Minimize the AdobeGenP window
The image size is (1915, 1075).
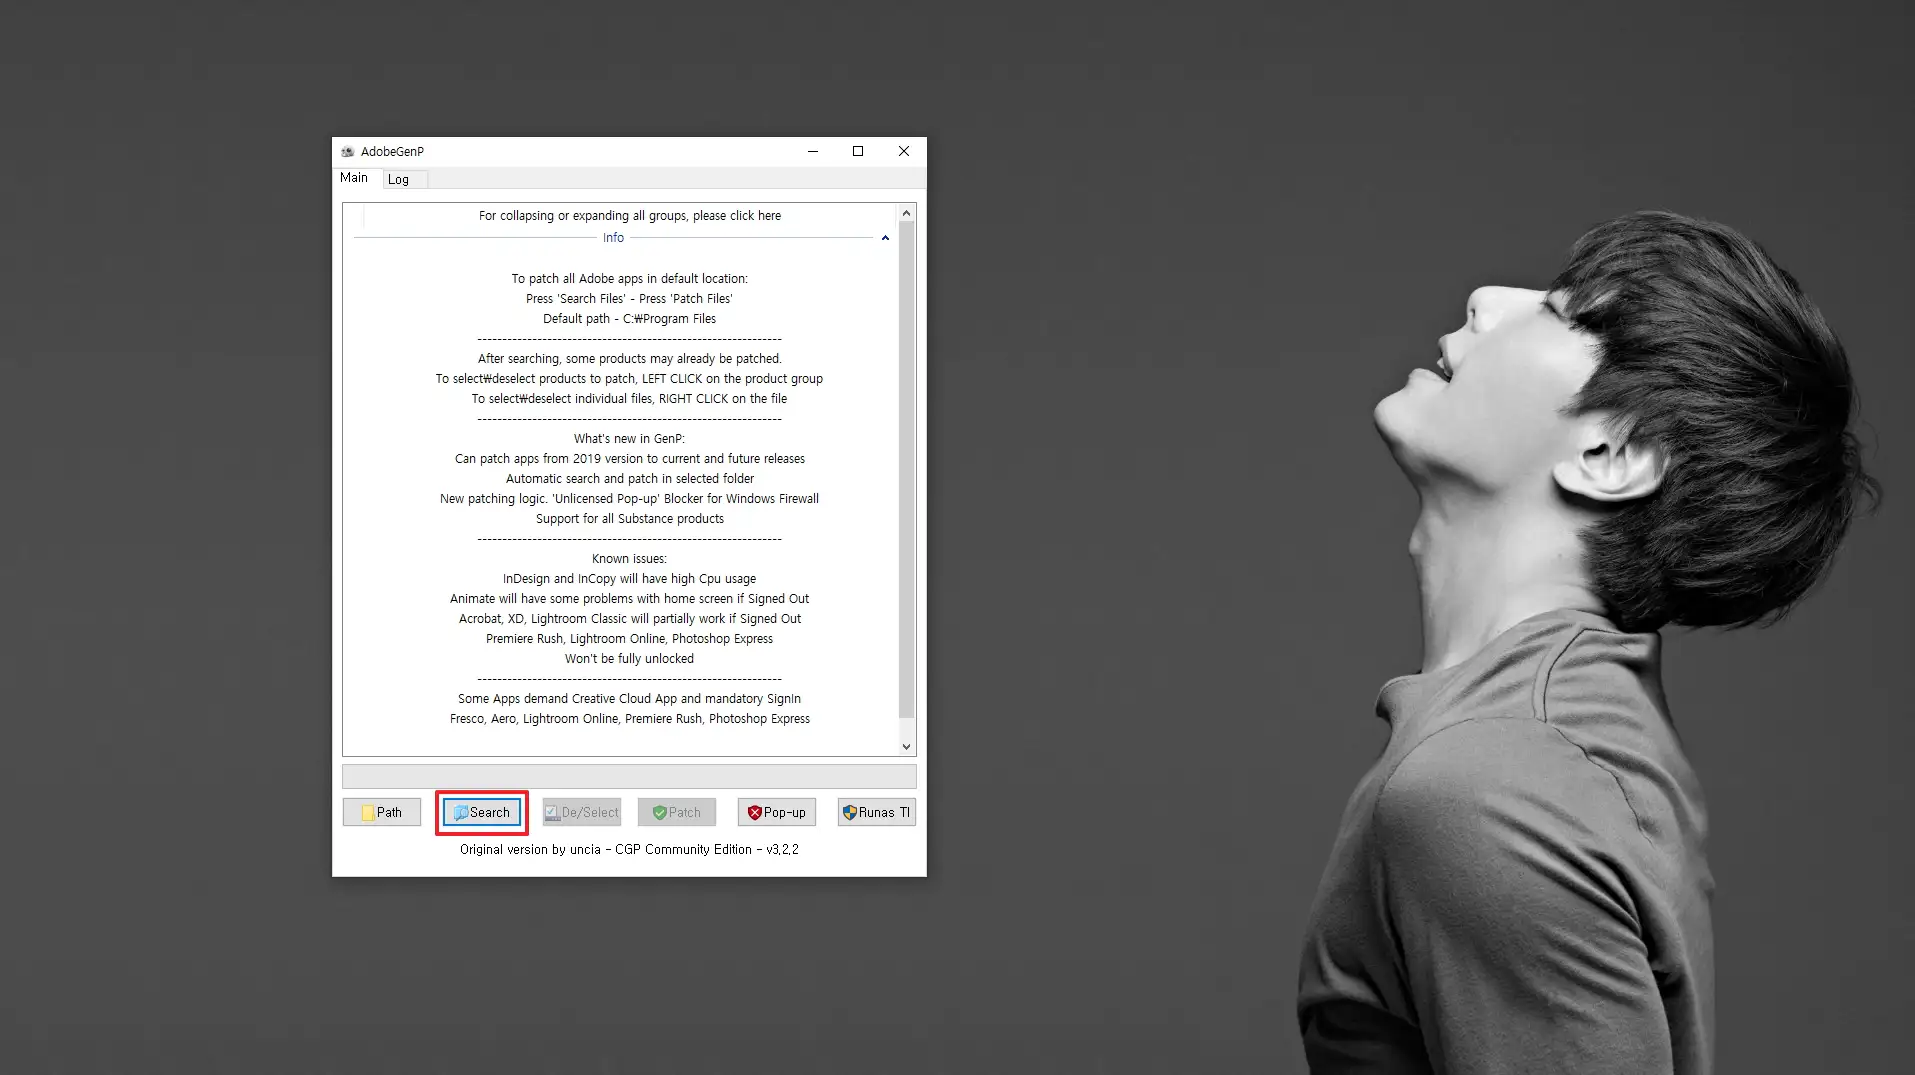coord(813,151)
